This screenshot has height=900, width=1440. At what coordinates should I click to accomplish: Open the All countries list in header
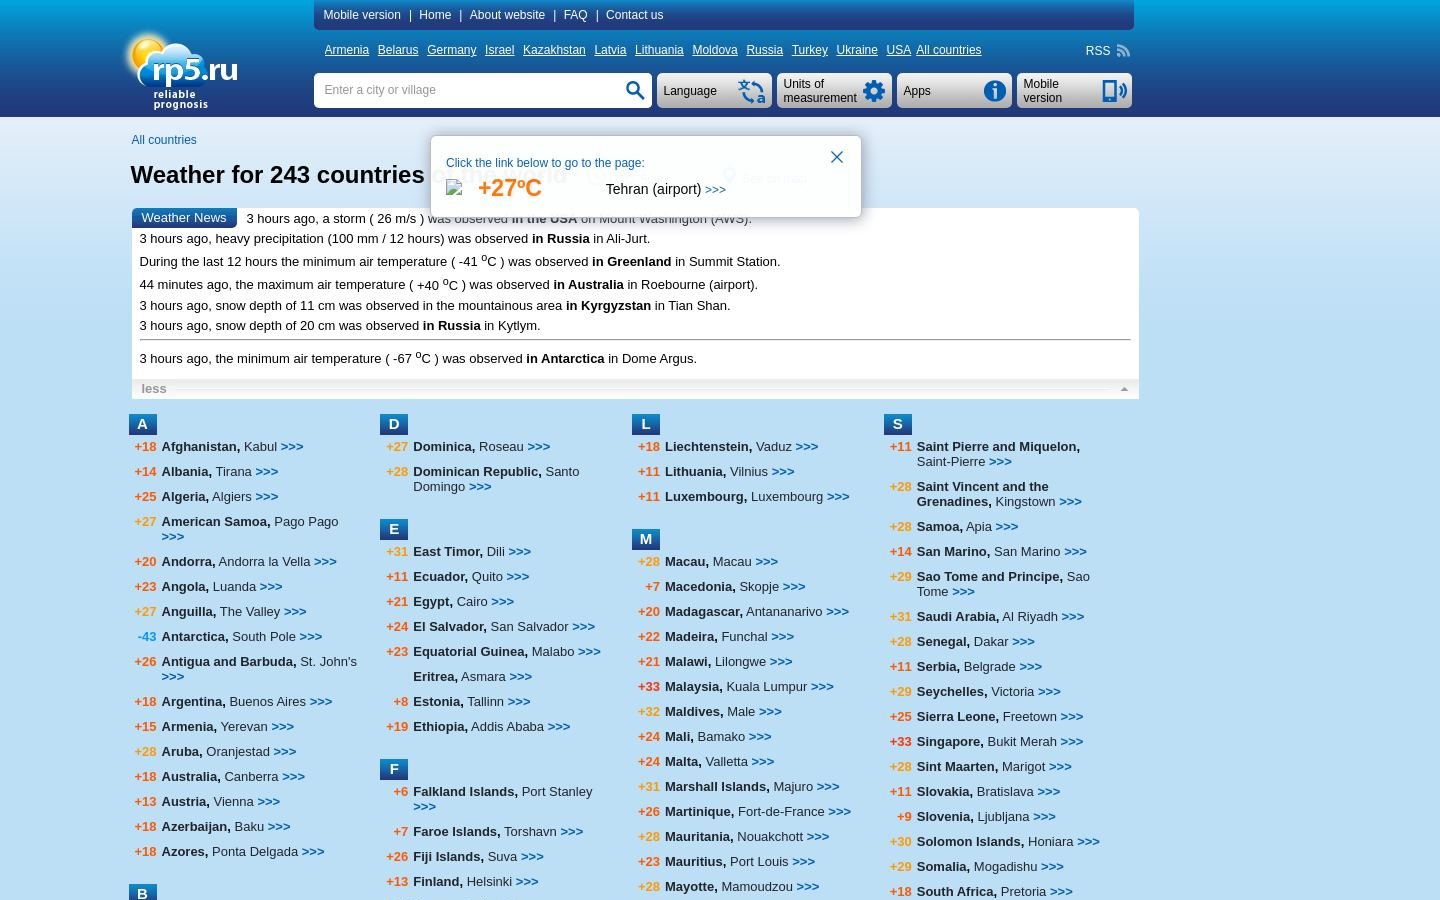(948, 50)
